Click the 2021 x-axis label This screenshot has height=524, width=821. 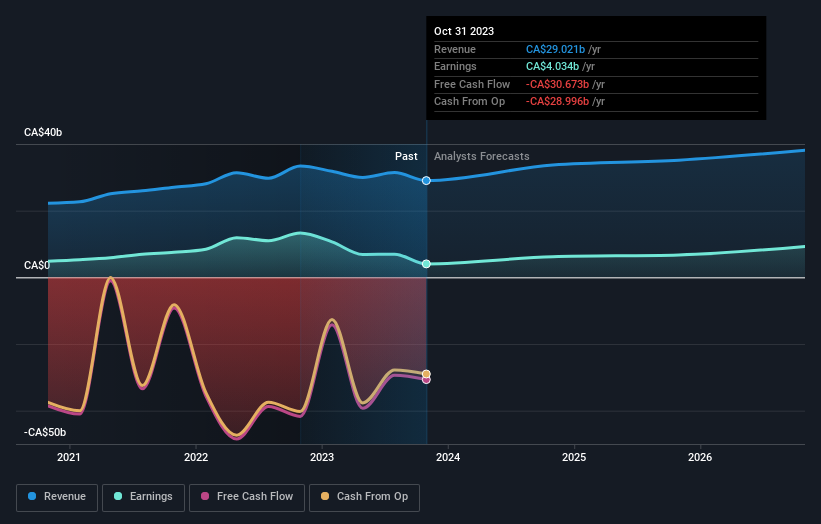[69, 458]
